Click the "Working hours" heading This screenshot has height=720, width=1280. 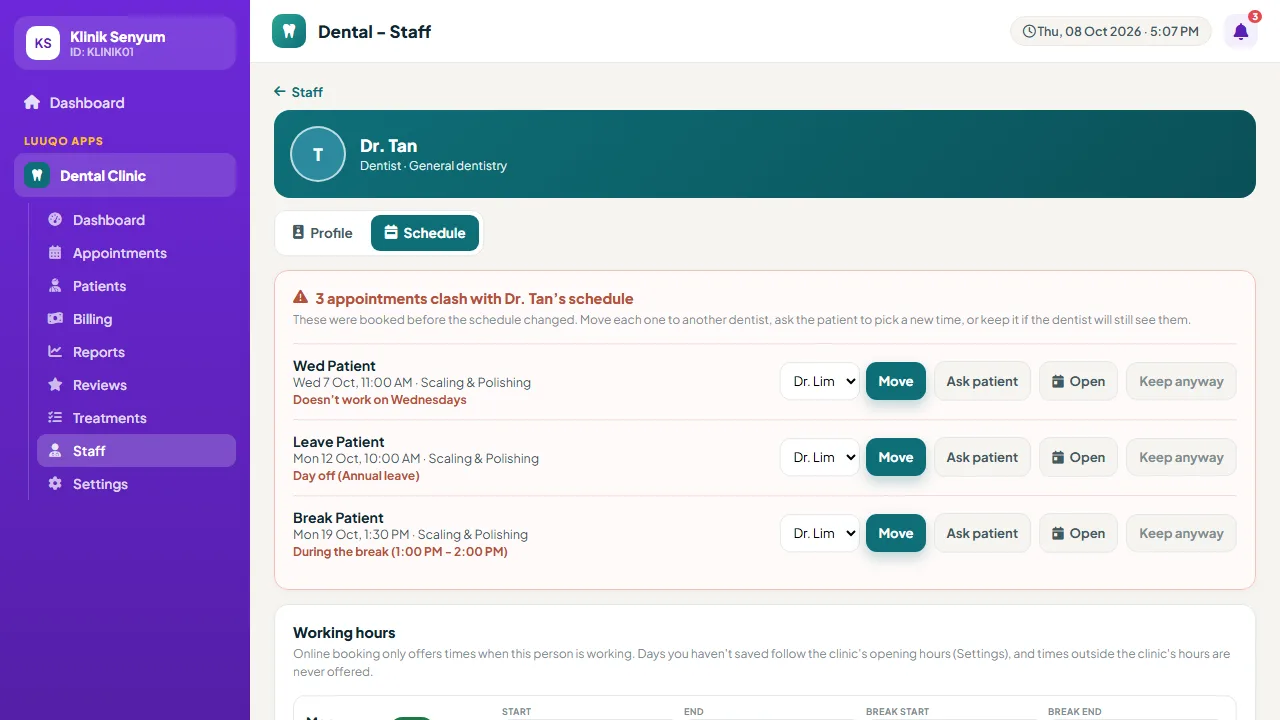pos(344,633)
